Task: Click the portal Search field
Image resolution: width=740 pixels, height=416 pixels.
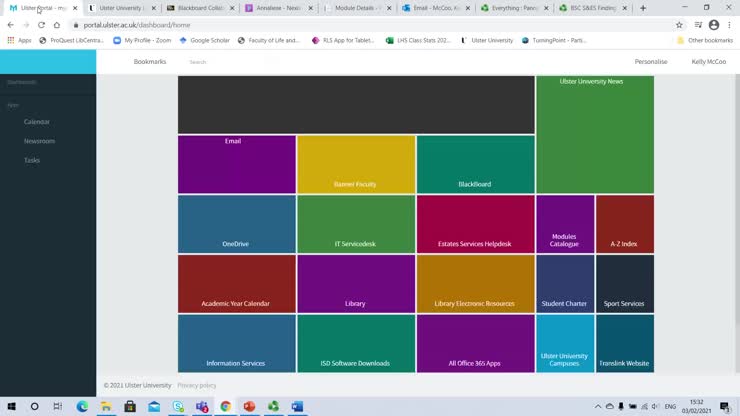Action: [x=231, y=62]
